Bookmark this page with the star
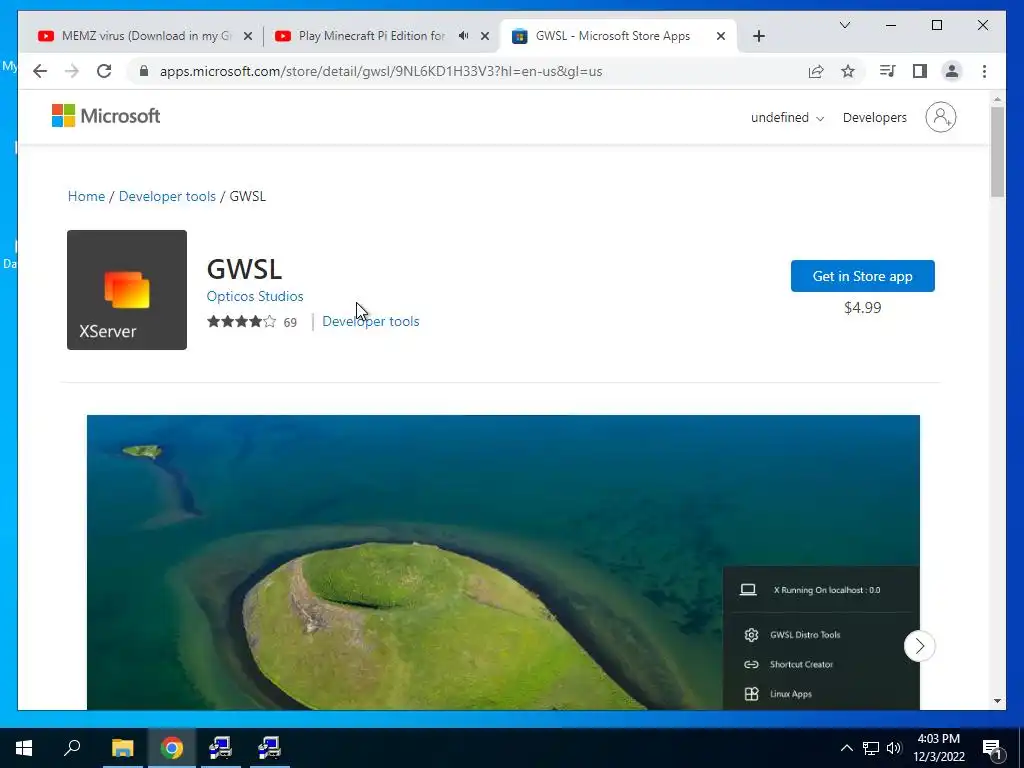Viewport: 1024px width, 768px height. [848, 71]
